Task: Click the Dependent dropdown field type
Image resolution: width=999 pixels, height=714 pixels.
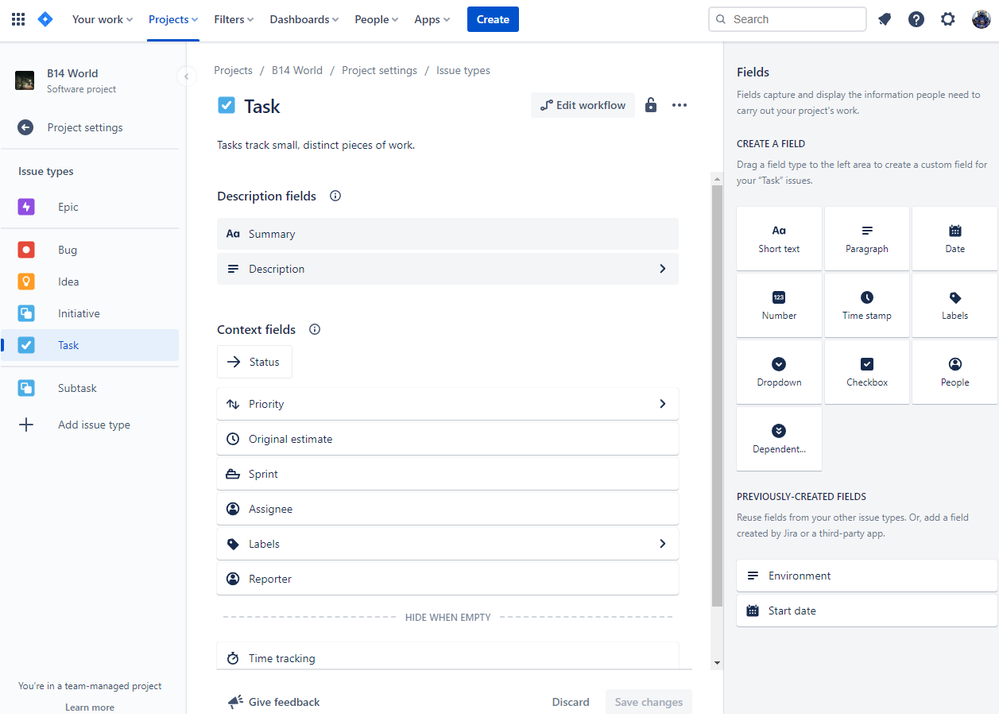Action: [x=779, y=439]
